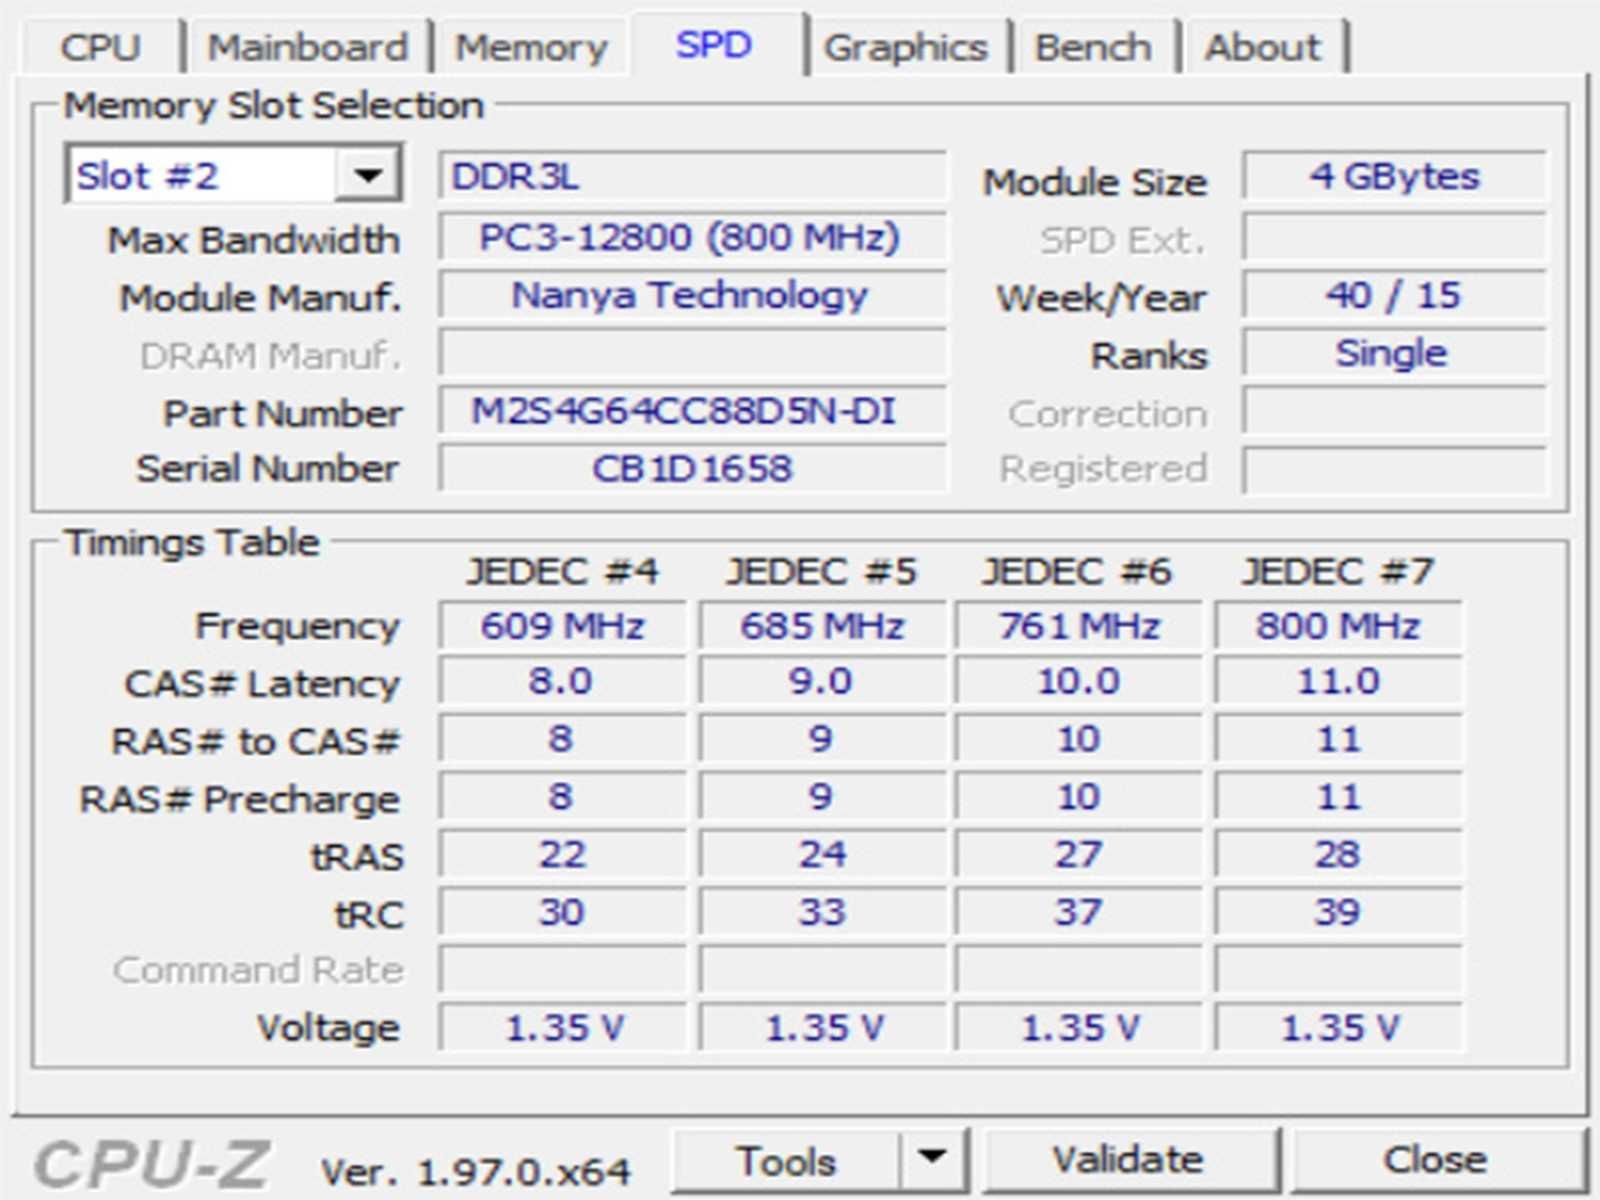This screenshot has width=1600, height=1200.
Task: Click the 11.0 CAS# Latency cell
Action: click(x=1338, y=682)
